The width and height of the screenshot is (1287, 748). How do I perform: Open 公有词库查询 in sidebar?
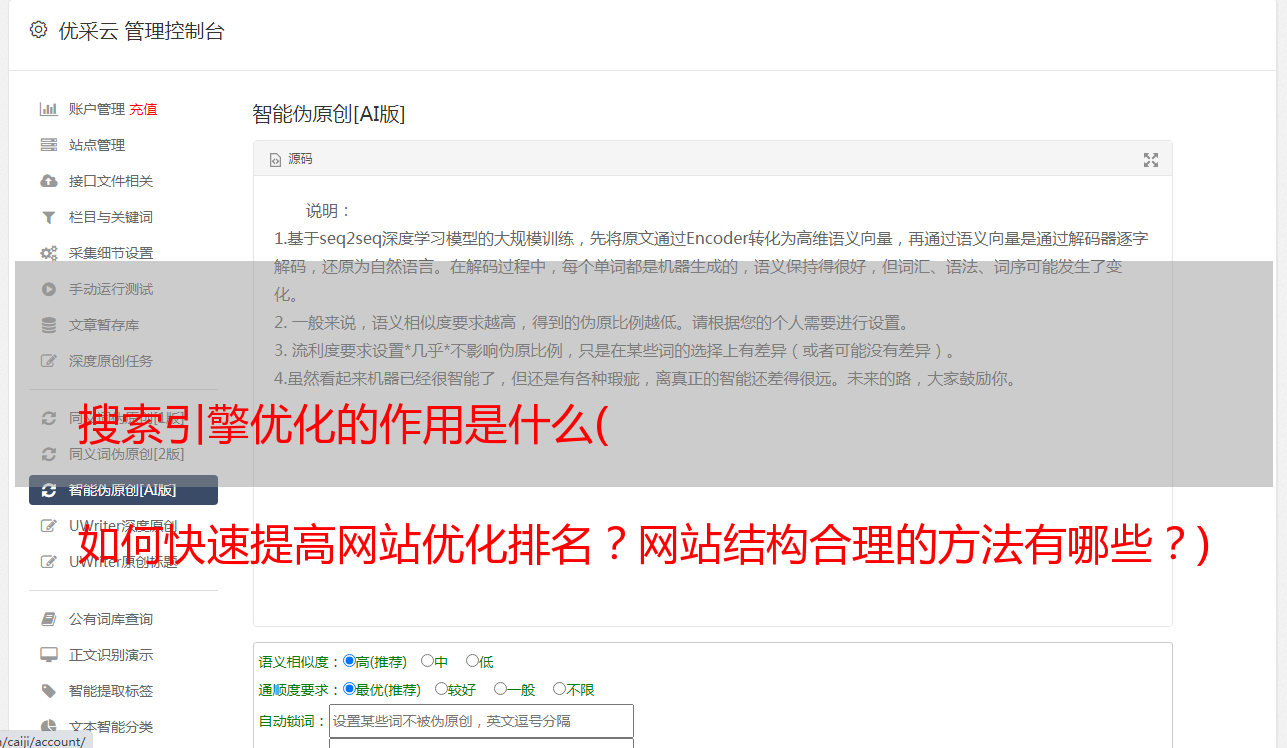(111, 619)
